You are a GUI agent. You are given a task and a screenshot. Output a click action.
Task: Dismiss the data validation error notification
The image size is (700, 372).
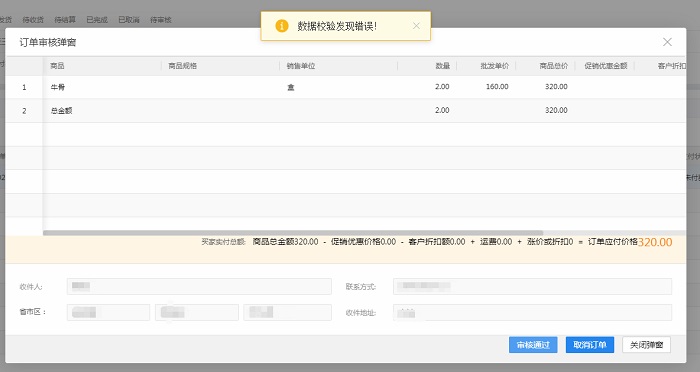416,26
